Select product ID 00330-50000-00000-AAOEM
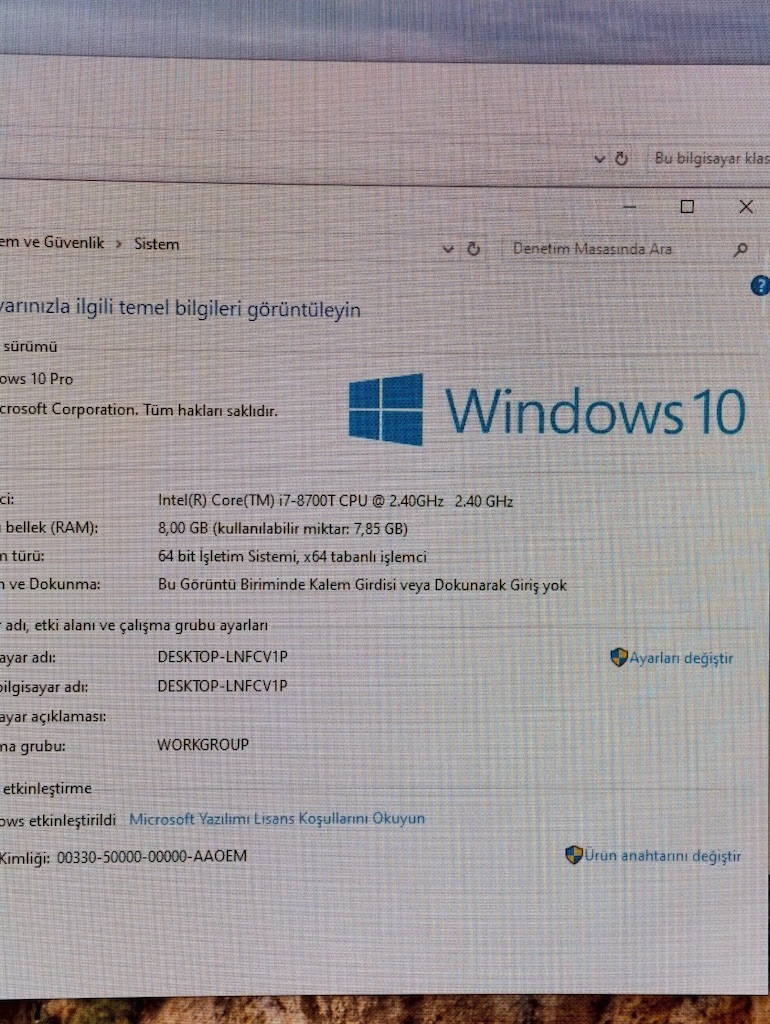This screenshot has height=1024, width=770. [x=152, y=856]
